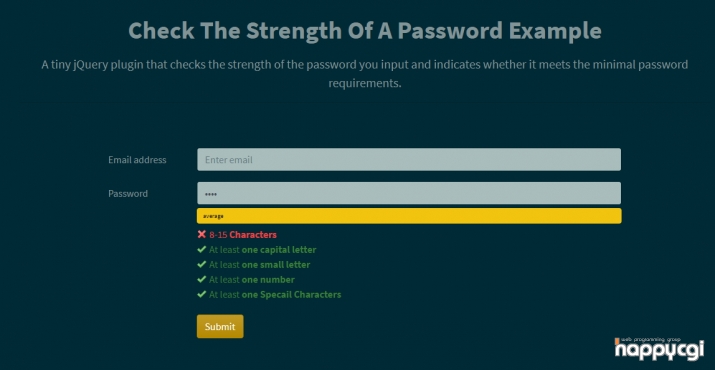This screenshot has height=370, width=715.
Task: Click the red X icon beside 8-15 Characters
Action: (x=202, y=235)
